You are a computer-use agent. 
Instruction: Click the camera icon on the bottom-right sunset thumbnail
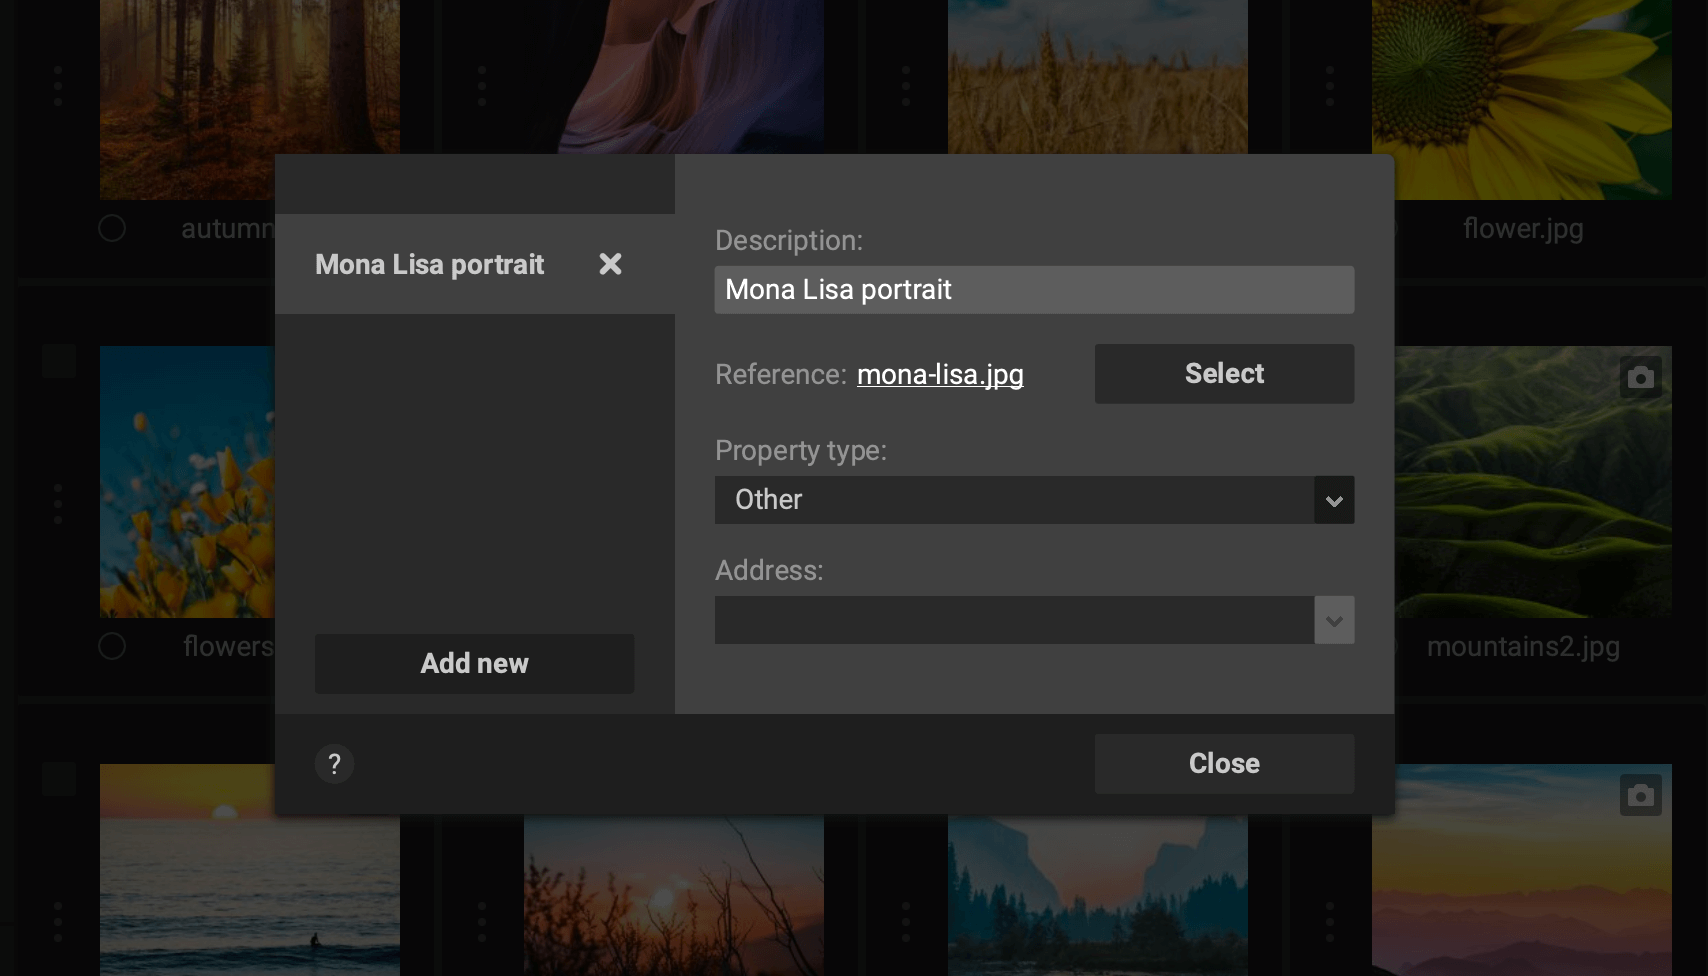(1640, 796)
